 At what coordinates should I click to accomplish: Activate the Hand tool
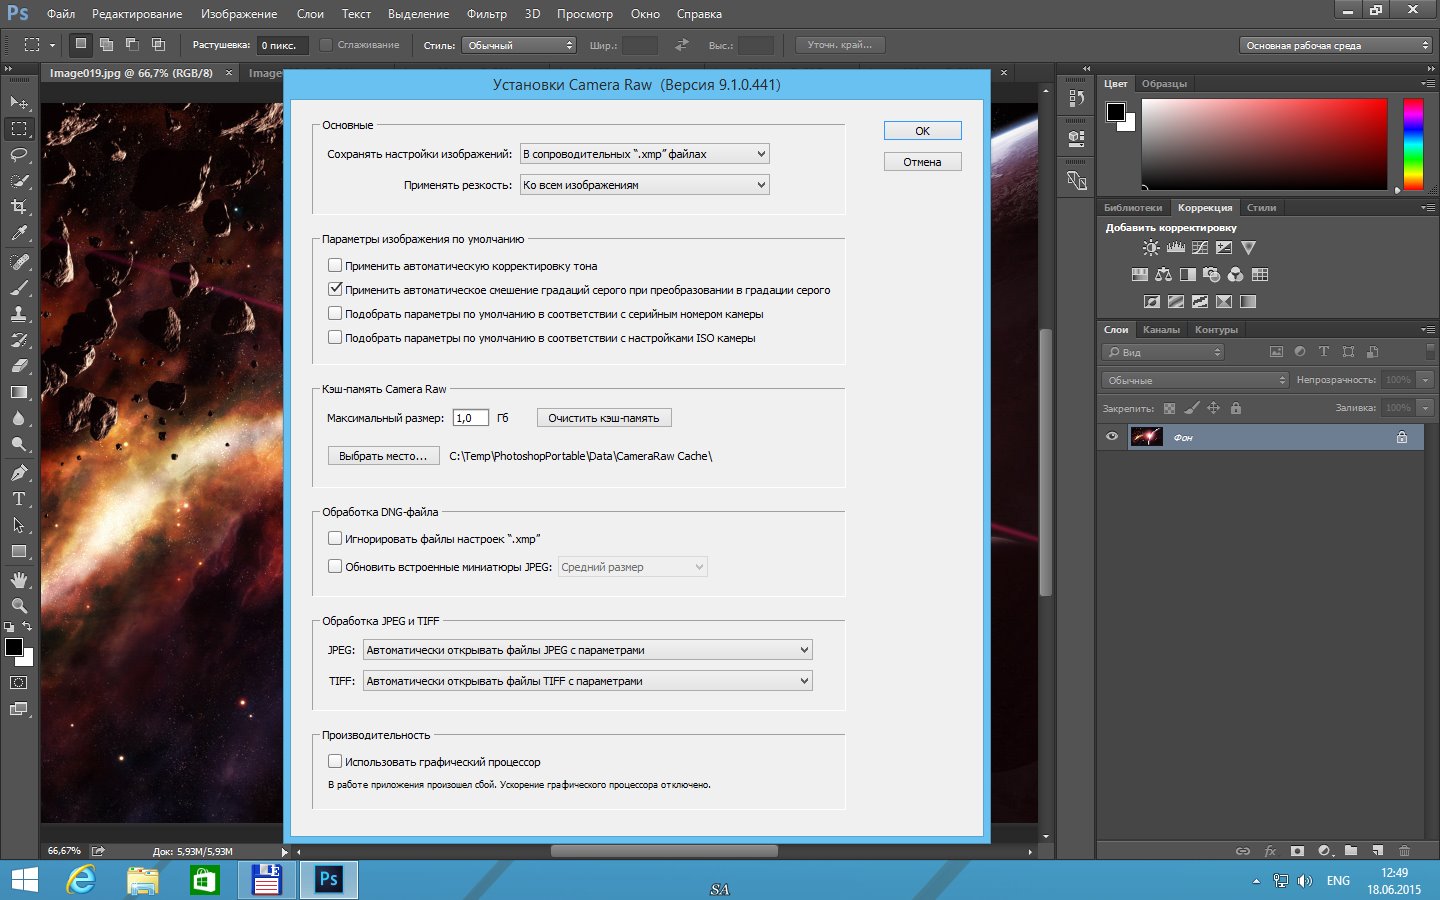(19, 579)
